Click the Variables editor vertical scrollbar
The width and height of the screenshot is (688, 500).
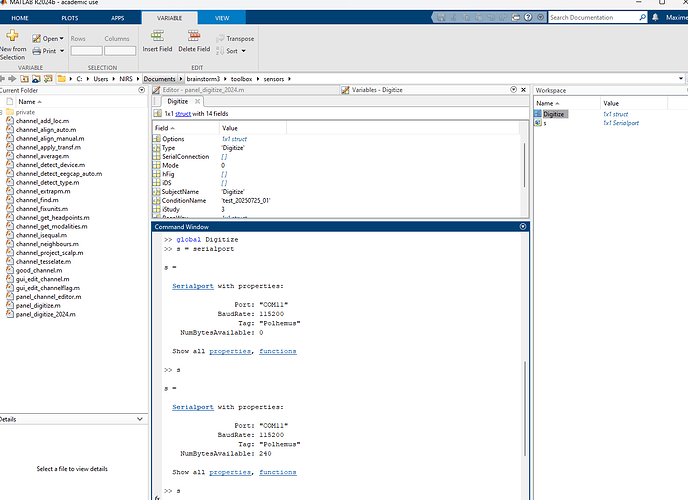point(524,164)
